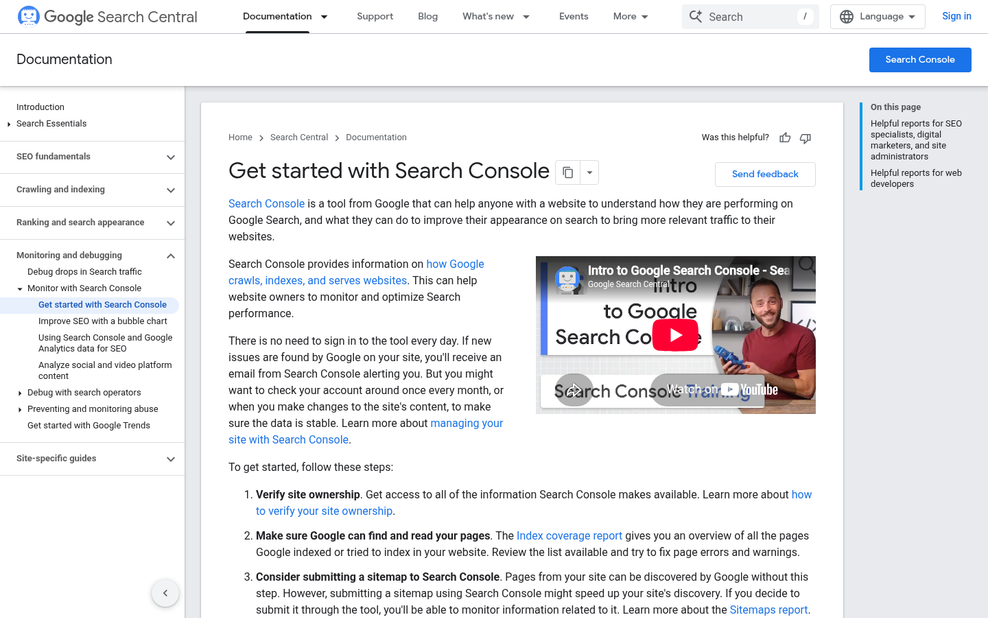This screenshot has height=618, width=988.
Task: Open the Language selector
Action: (x=878, y=16)
